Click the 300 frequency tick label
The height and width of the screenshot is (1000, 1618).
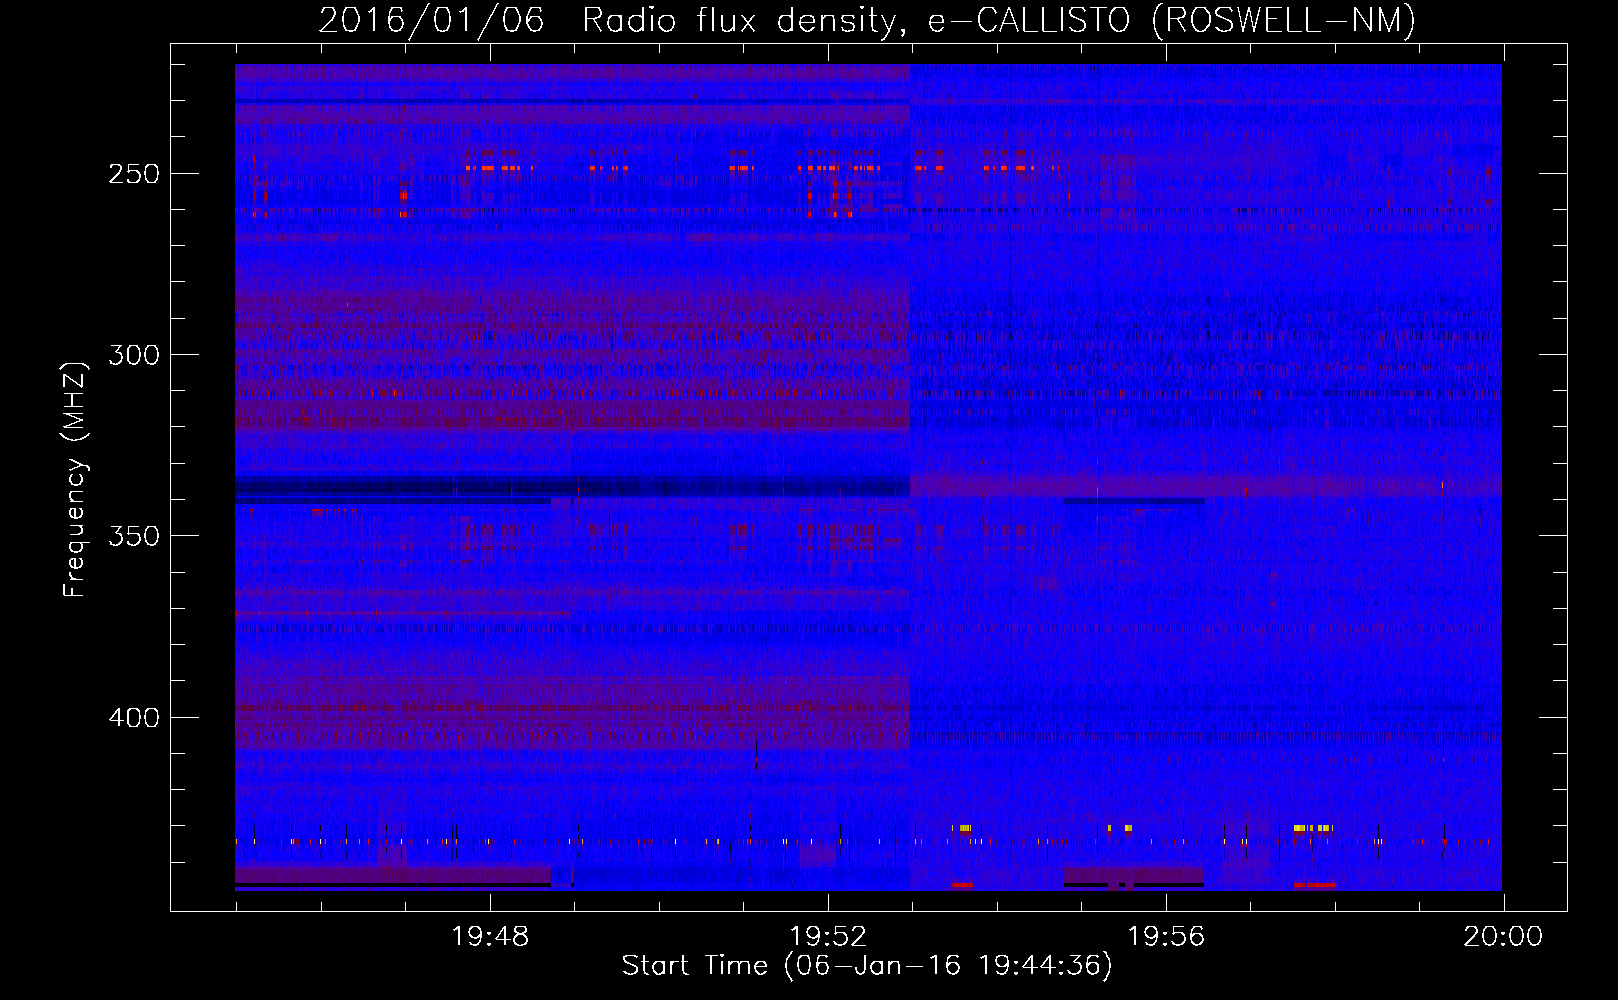pos(134,355)
